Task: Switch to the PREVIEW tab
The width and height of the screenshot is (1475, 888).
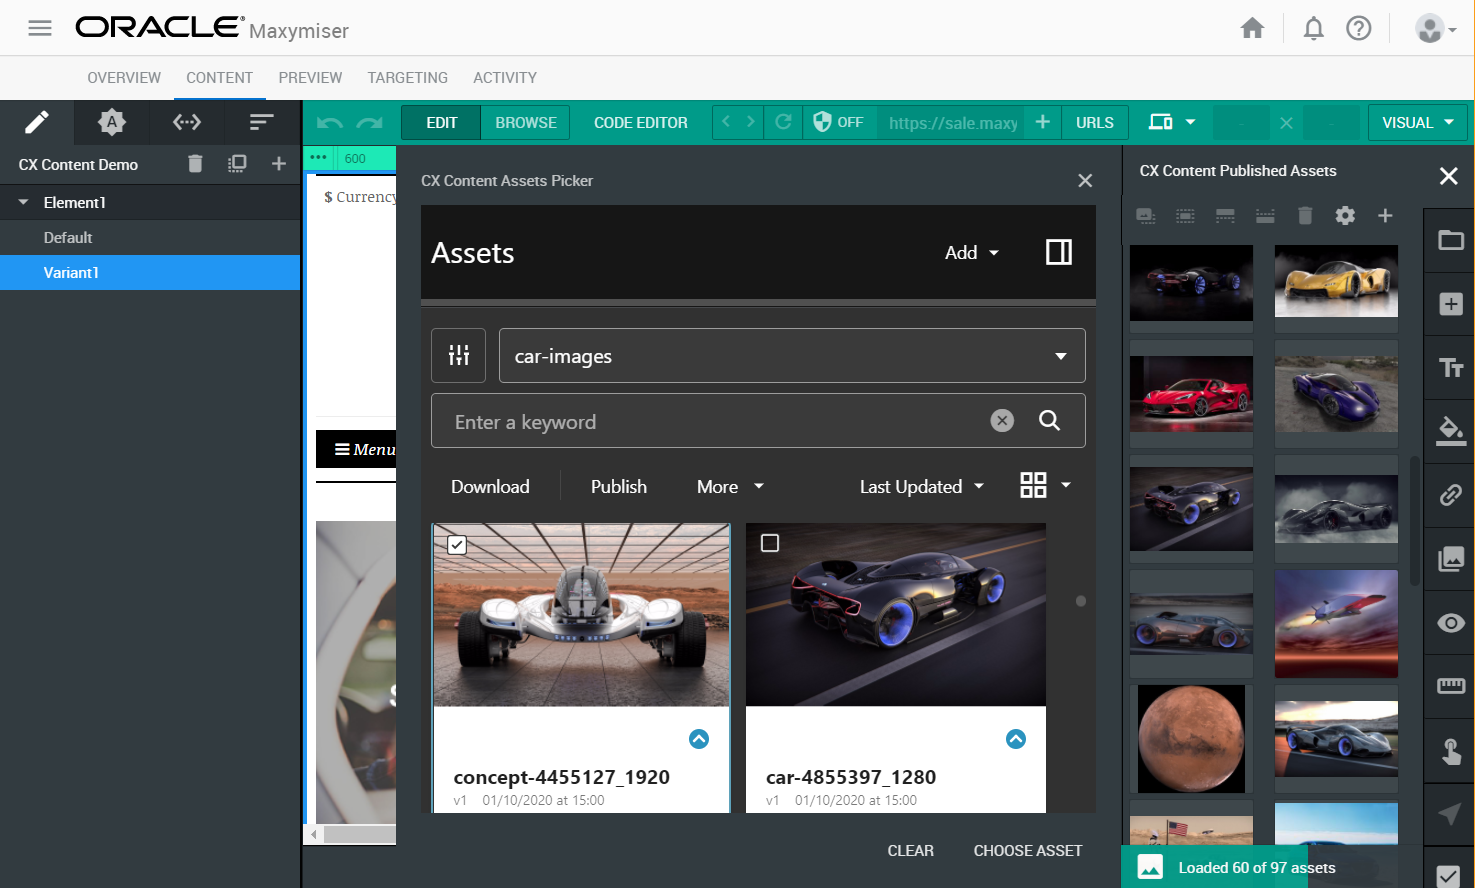Action: (310, 78)
